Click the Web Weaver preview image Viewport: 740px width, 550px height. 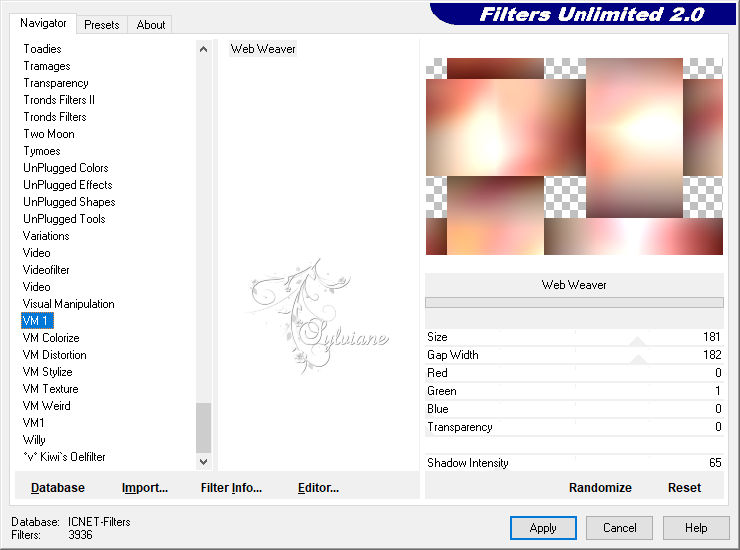(x=574, y=156)
